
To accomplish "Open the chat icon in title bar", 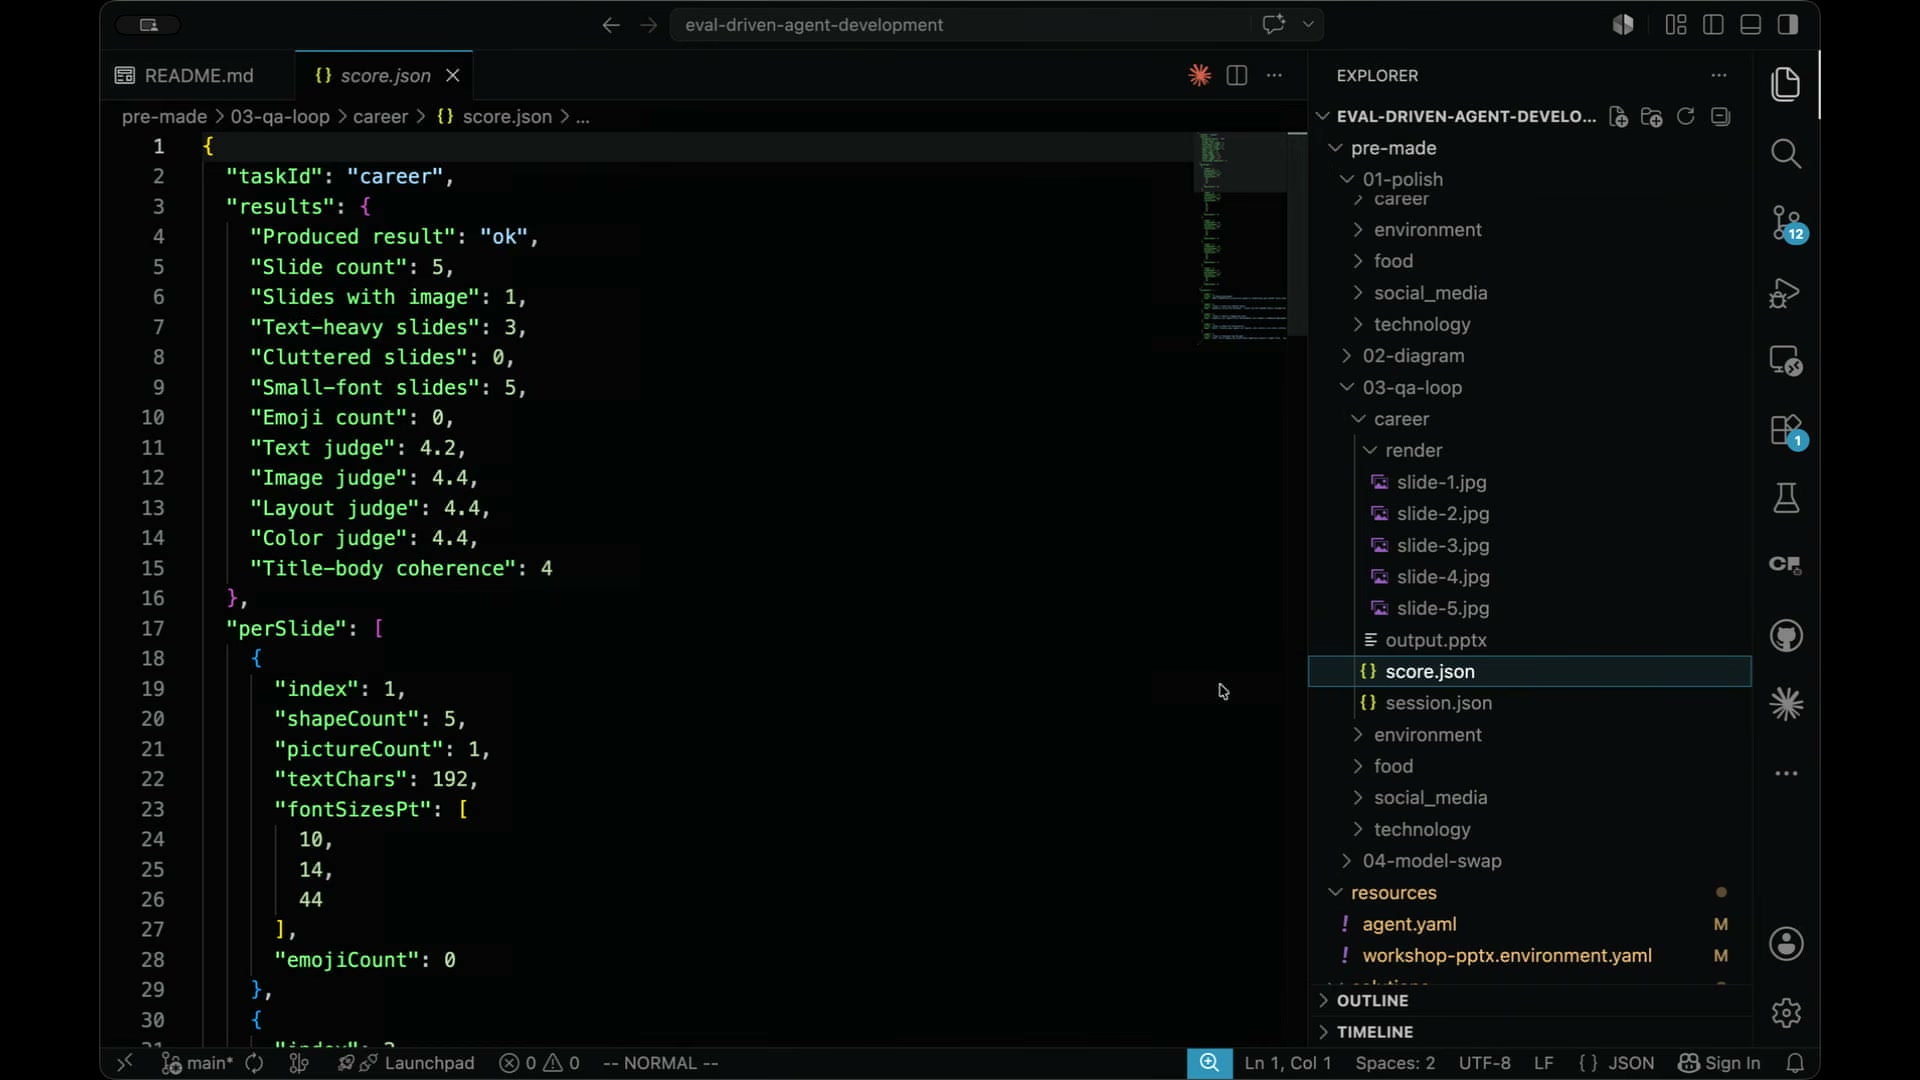I will tap(1273, 24).
